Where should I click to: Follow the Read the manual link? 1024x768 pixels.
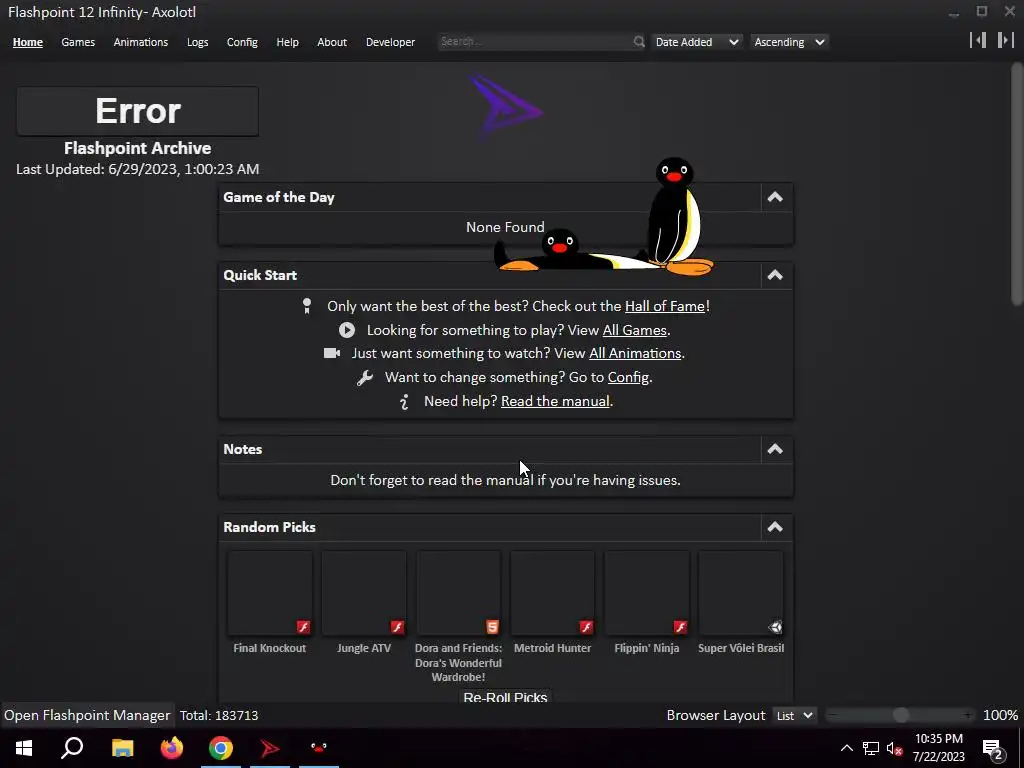coord(555,402)
